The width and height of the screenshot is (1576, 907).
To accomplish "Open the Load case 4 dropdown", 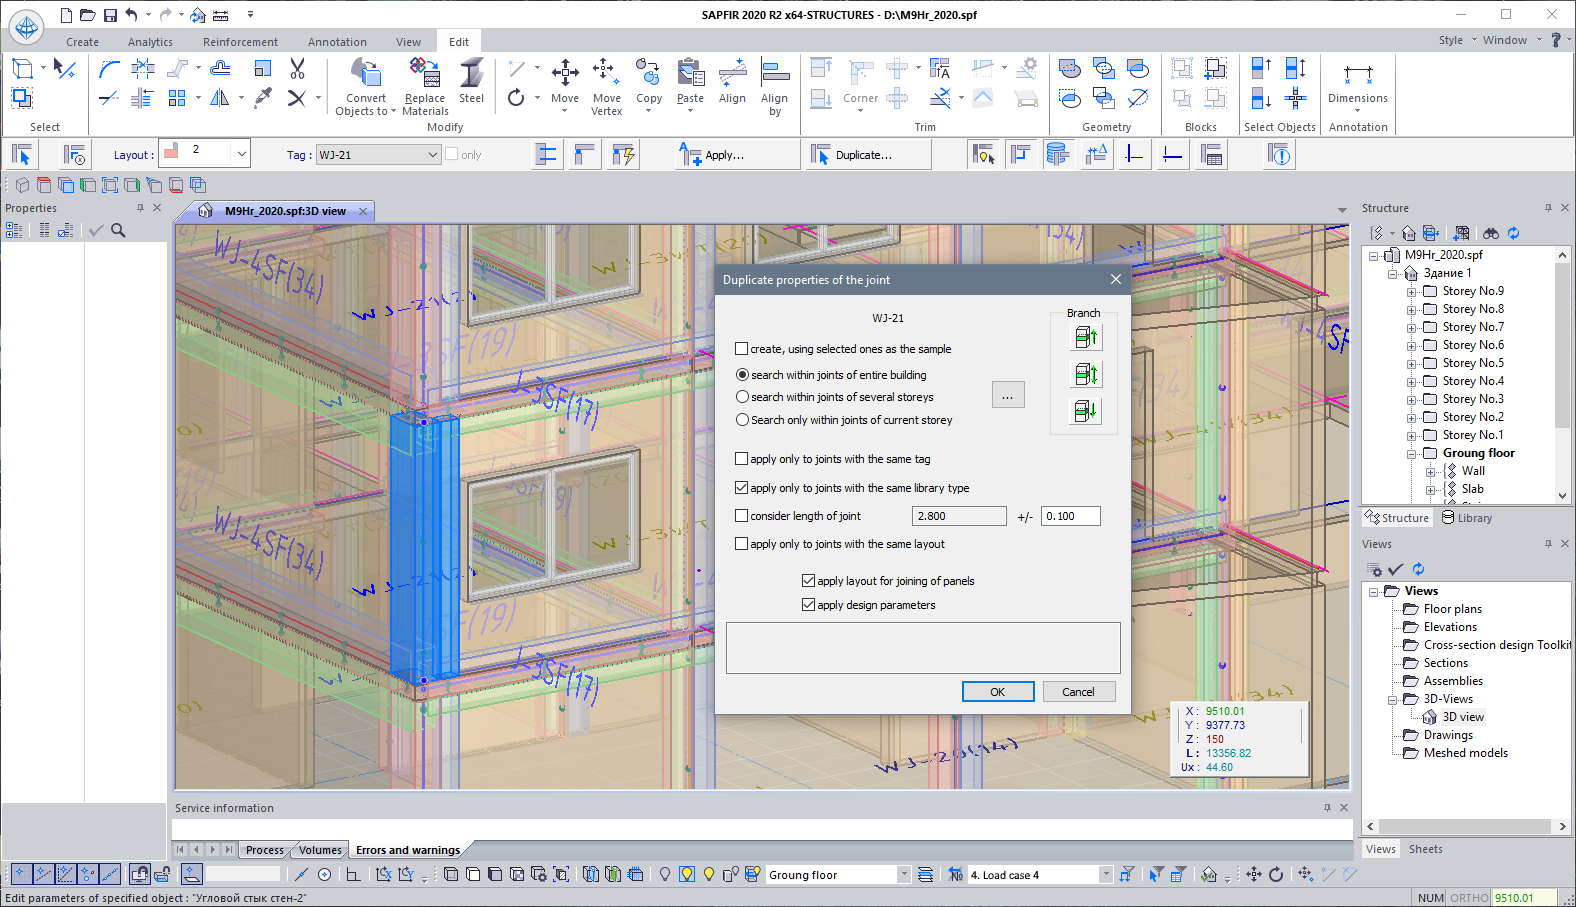I will coord(1105,875).
